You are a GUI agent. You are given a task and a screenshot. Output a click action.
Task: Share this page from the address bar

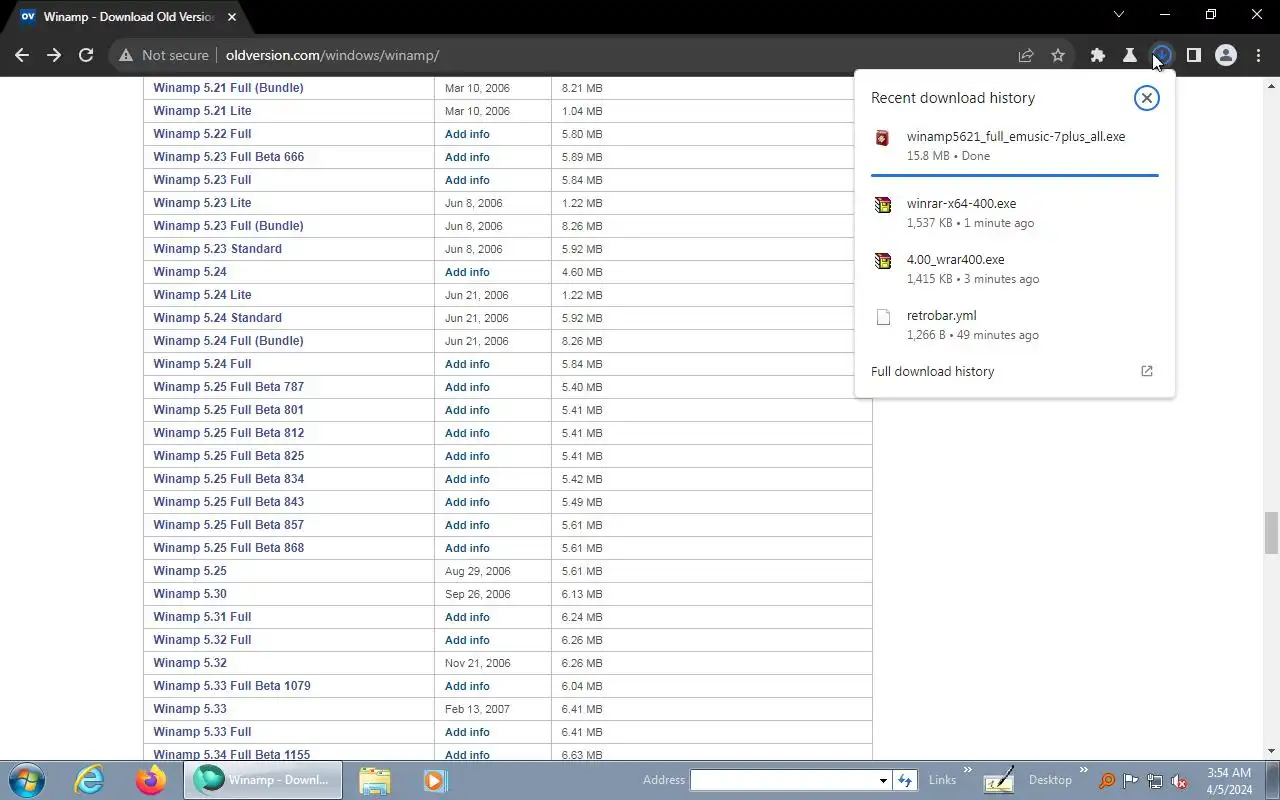coord(1026,56)
